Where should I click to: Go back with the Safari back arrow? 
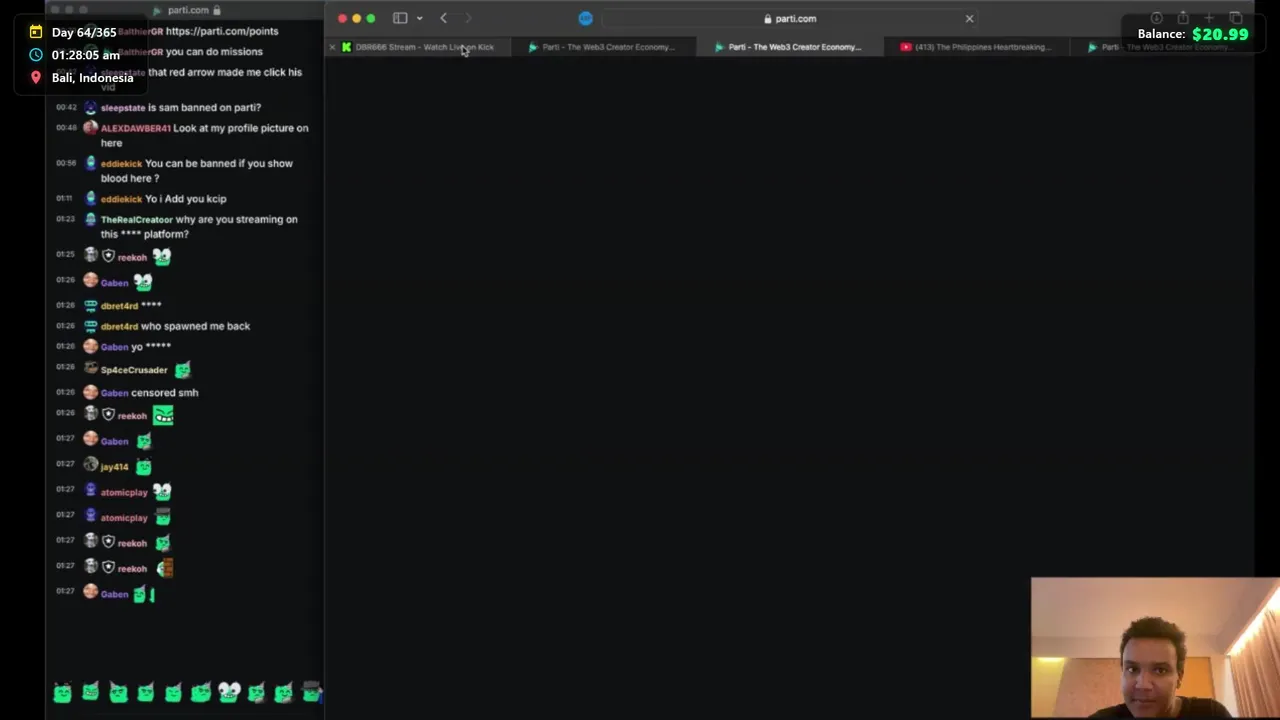(x=444, y=18)
